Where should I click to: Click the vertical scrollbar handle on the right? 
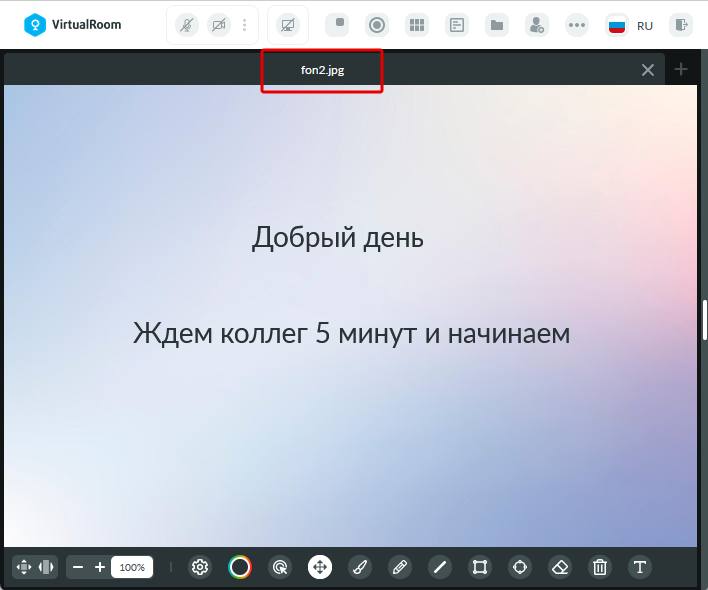click(x=705, y=320)
